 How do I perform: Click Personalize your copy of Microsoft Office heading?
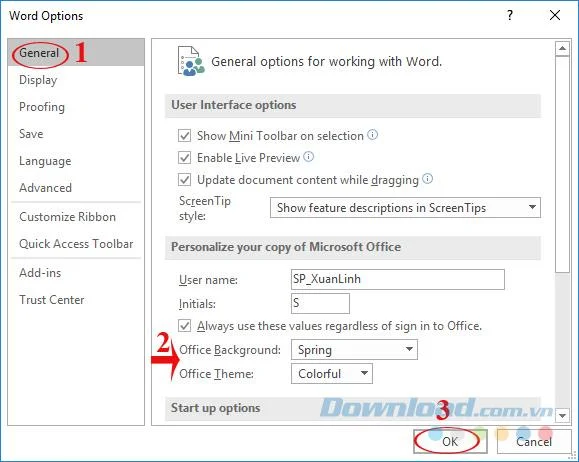[286, 247]
